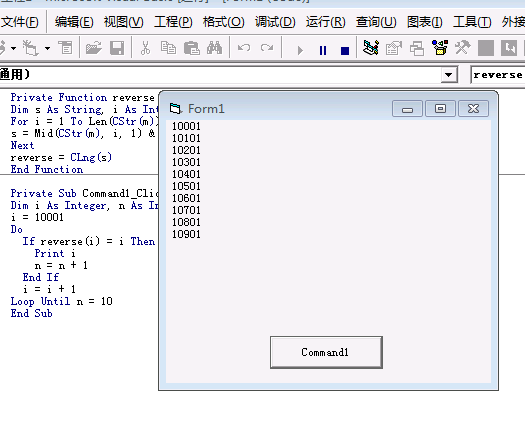Open the reverse procedure combo box

(x=498, y=75)
